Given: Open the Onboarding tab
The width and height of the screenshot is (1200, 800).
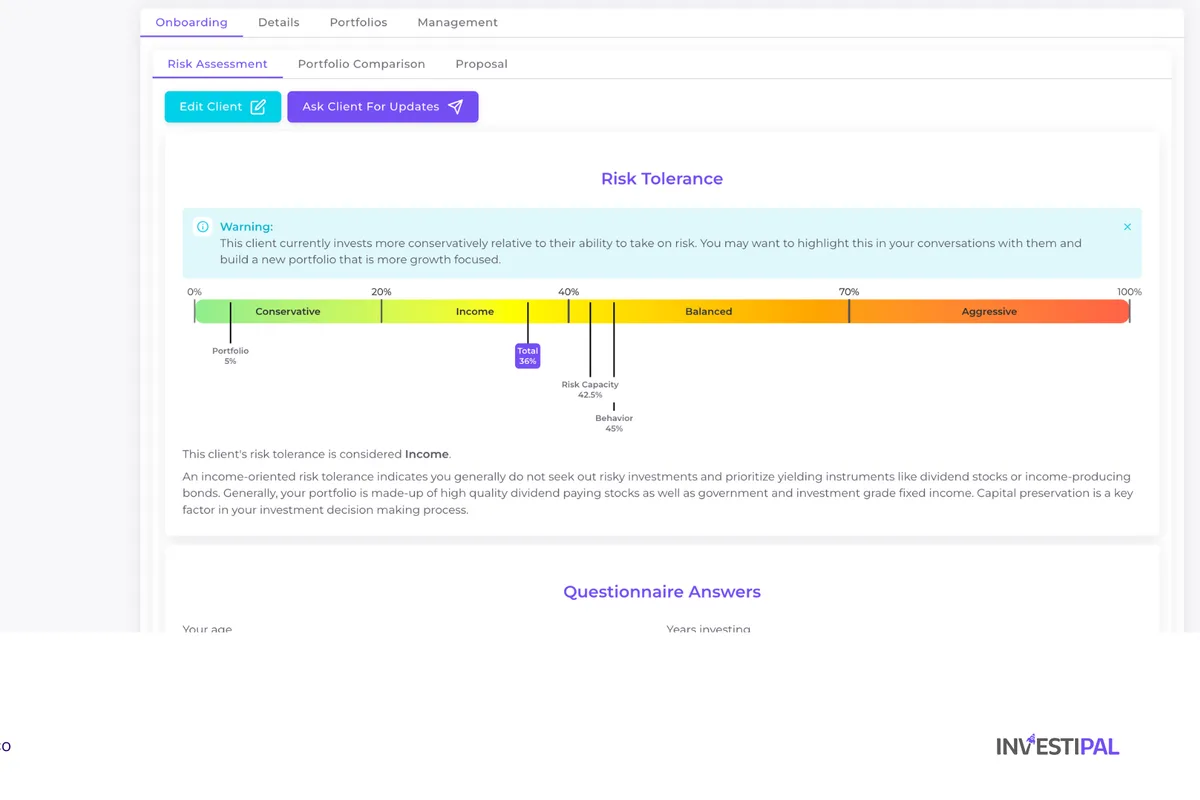Looking at the screenshot, I should point(191,22).
